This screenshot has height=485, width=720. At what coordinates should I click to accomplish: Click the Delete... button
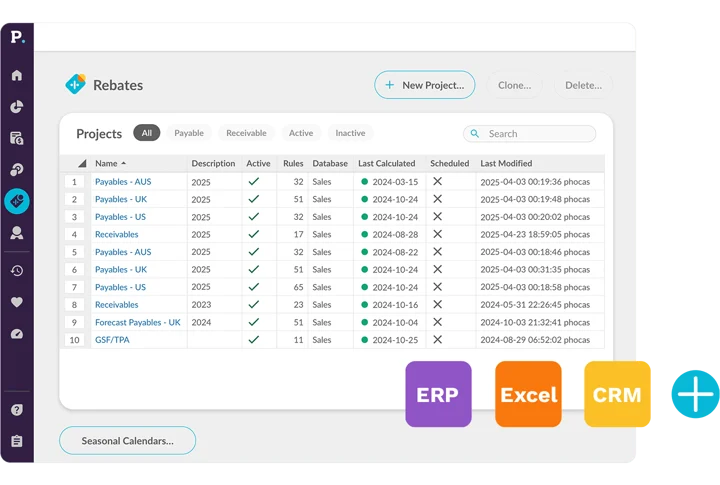[583, 85]
